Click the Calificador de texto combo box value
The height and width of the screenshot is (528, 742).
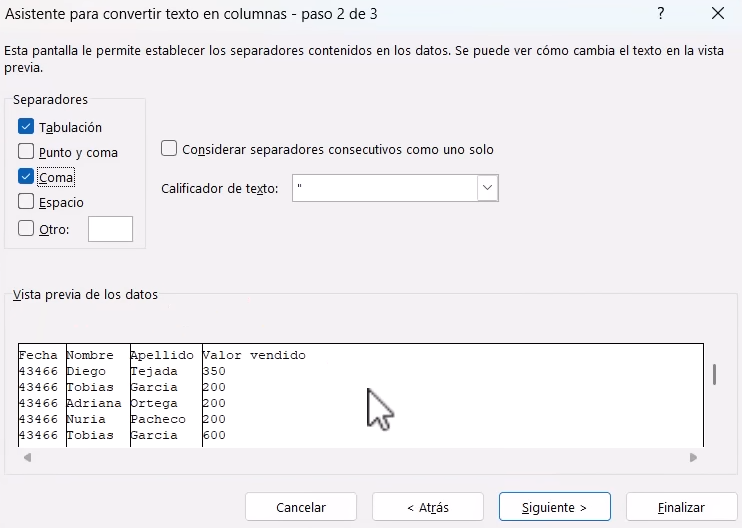(x=385, y=188)
